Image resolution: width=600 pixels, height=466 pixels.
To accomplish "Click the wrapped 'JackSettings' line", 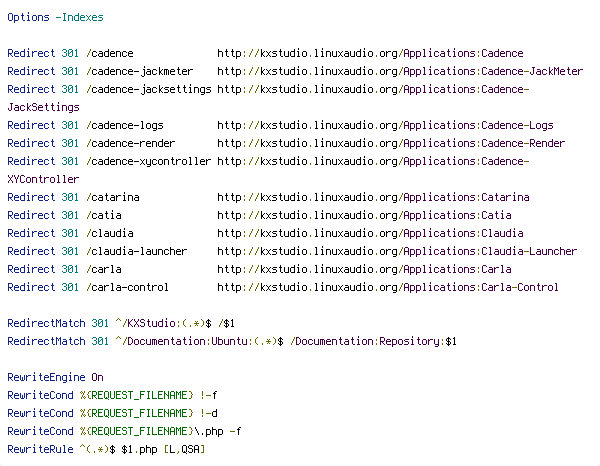I will (x=43, y=108).
